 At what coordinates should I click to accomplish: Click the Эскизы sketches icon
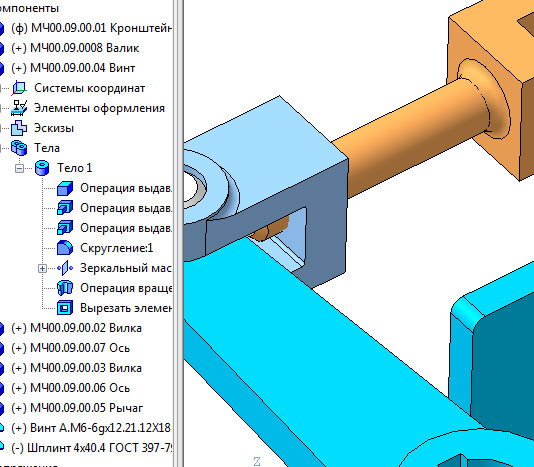(x=19, y=128)
